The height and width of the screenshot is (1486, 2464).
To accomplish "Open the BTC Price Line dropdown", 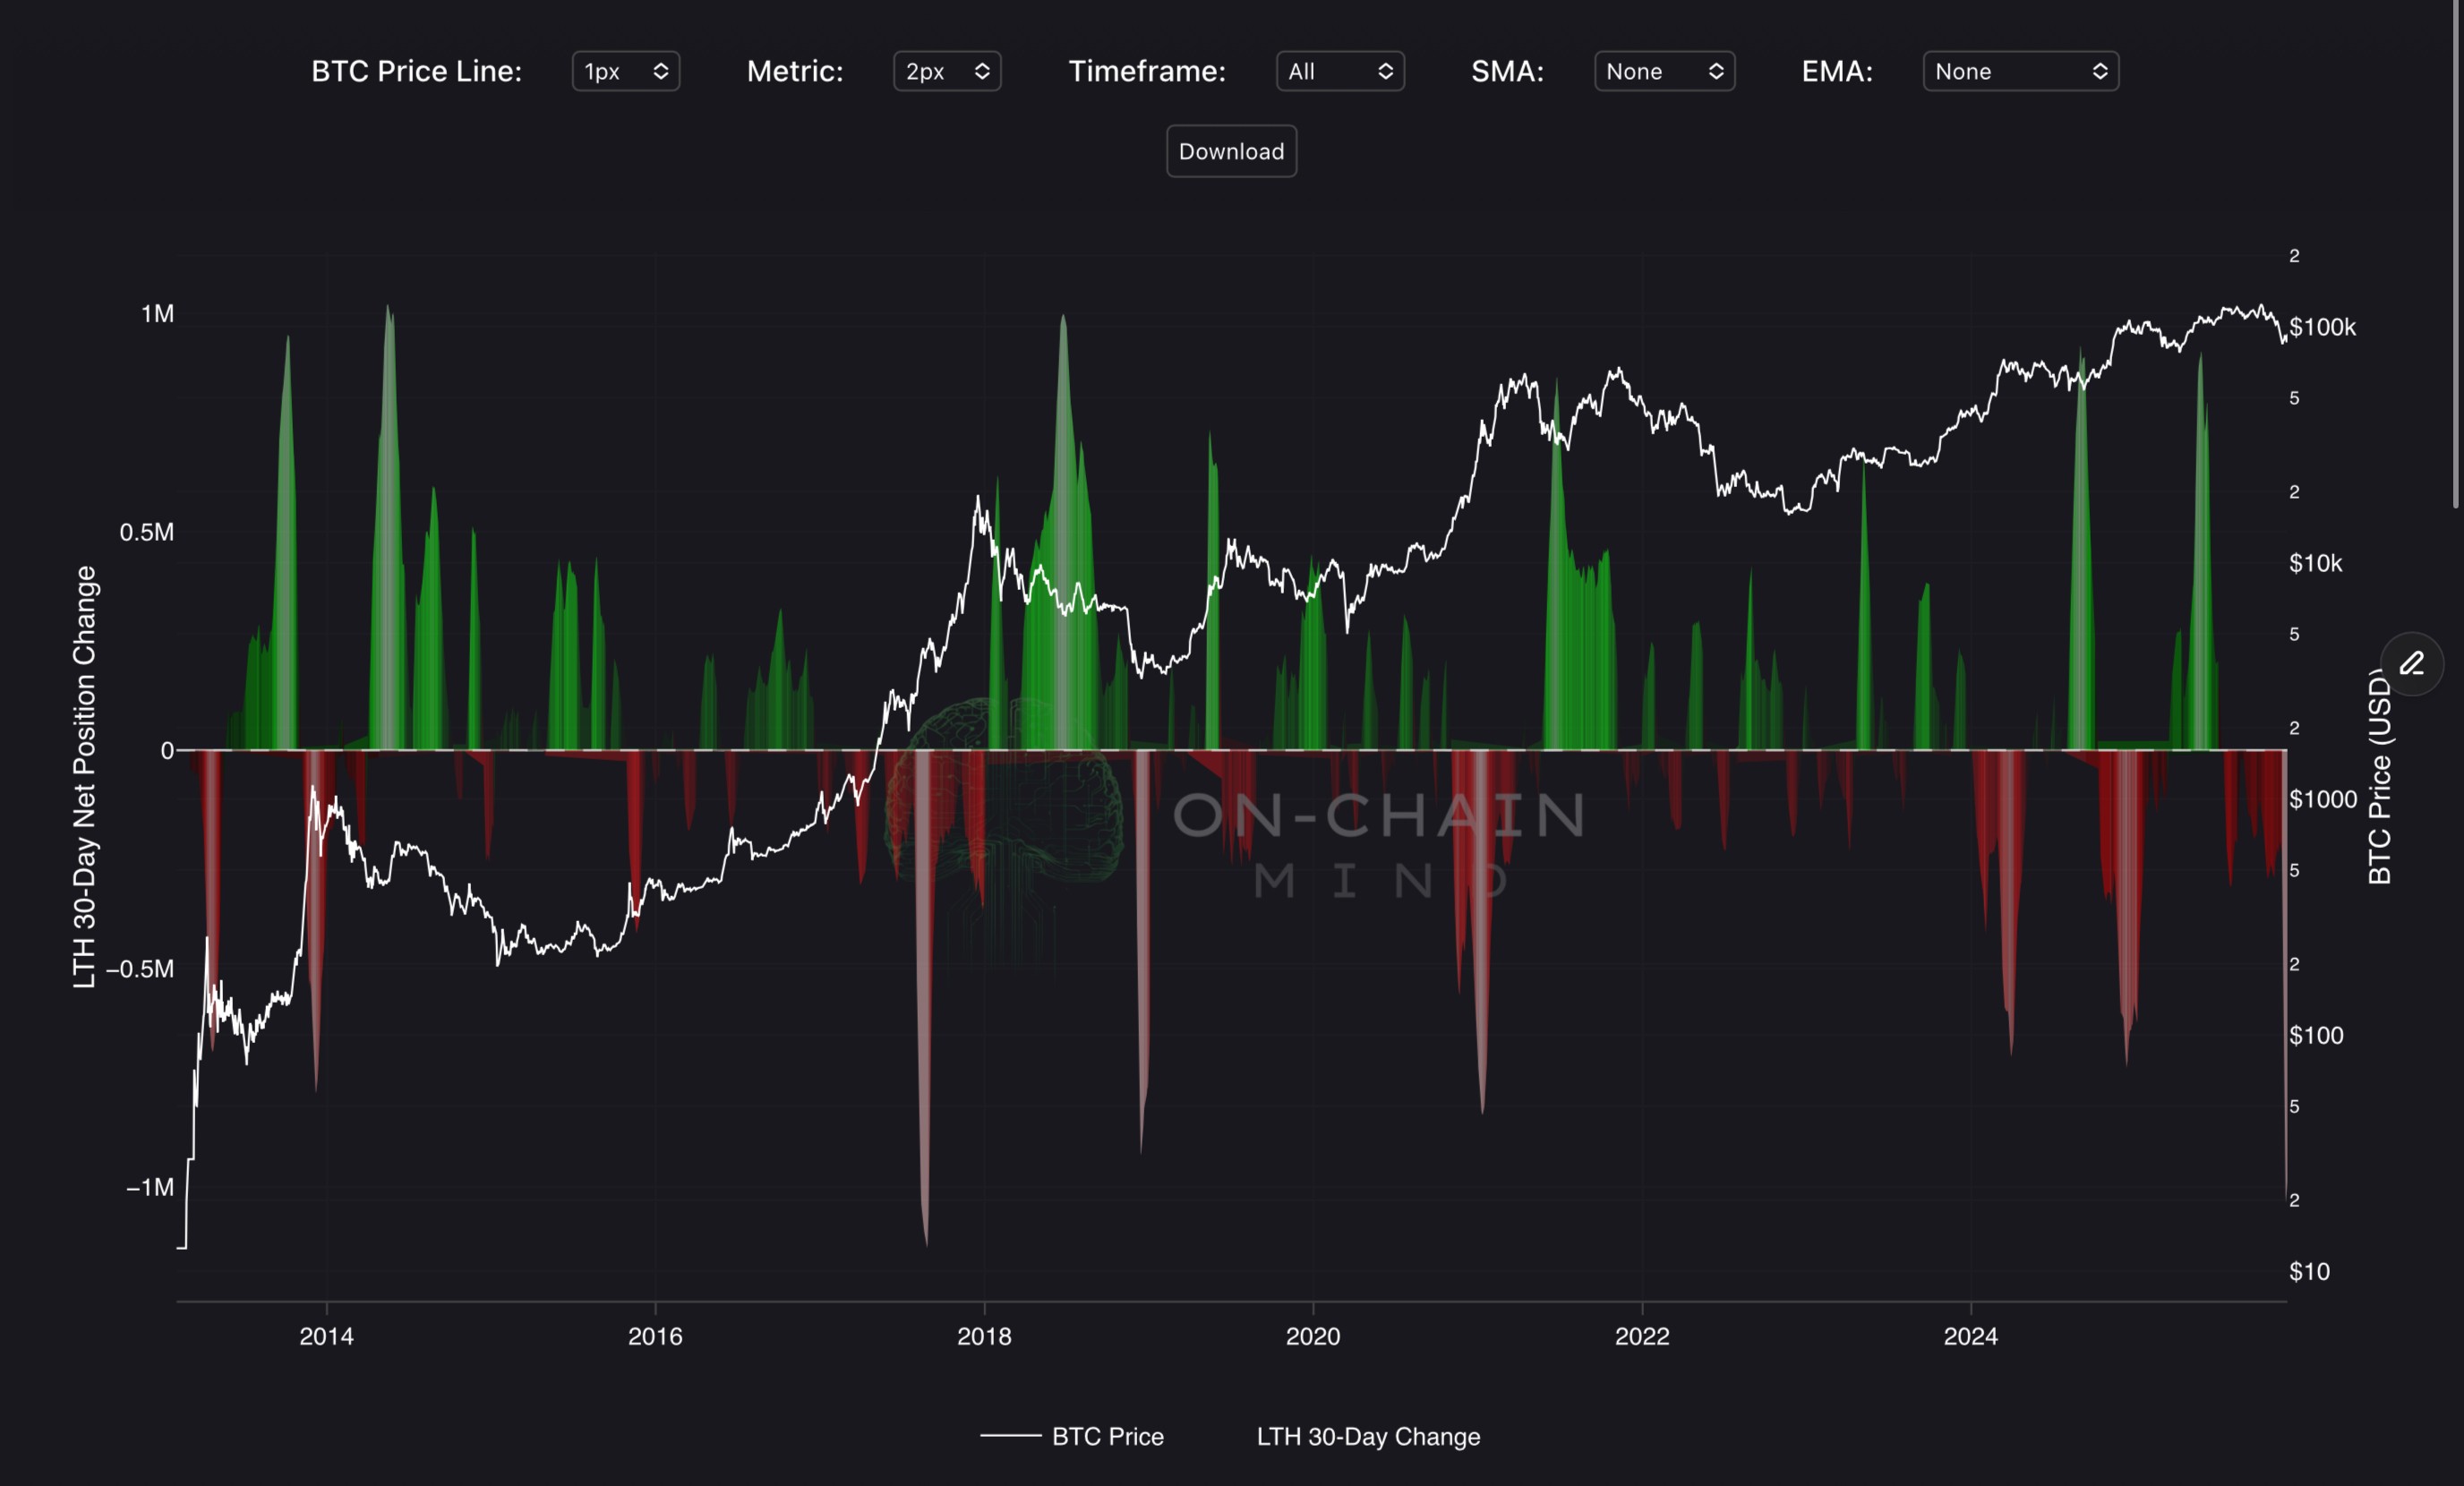I will tap(626, 71).
